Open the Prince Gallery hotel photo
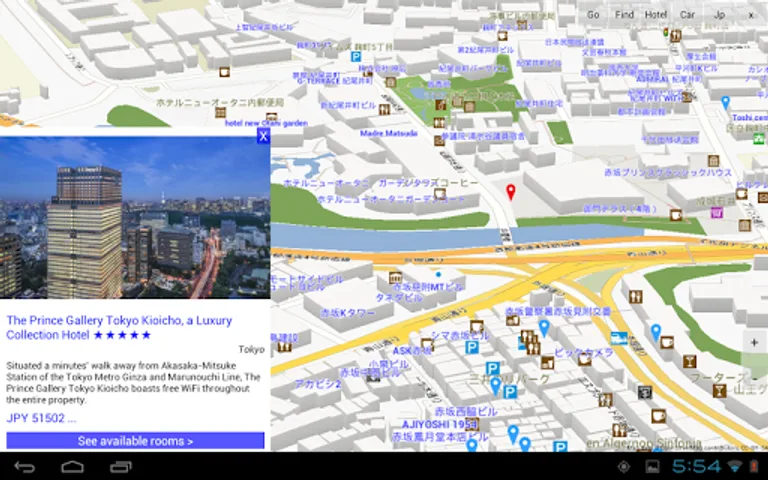Screen dimensions: 768x480 [135, 217]
